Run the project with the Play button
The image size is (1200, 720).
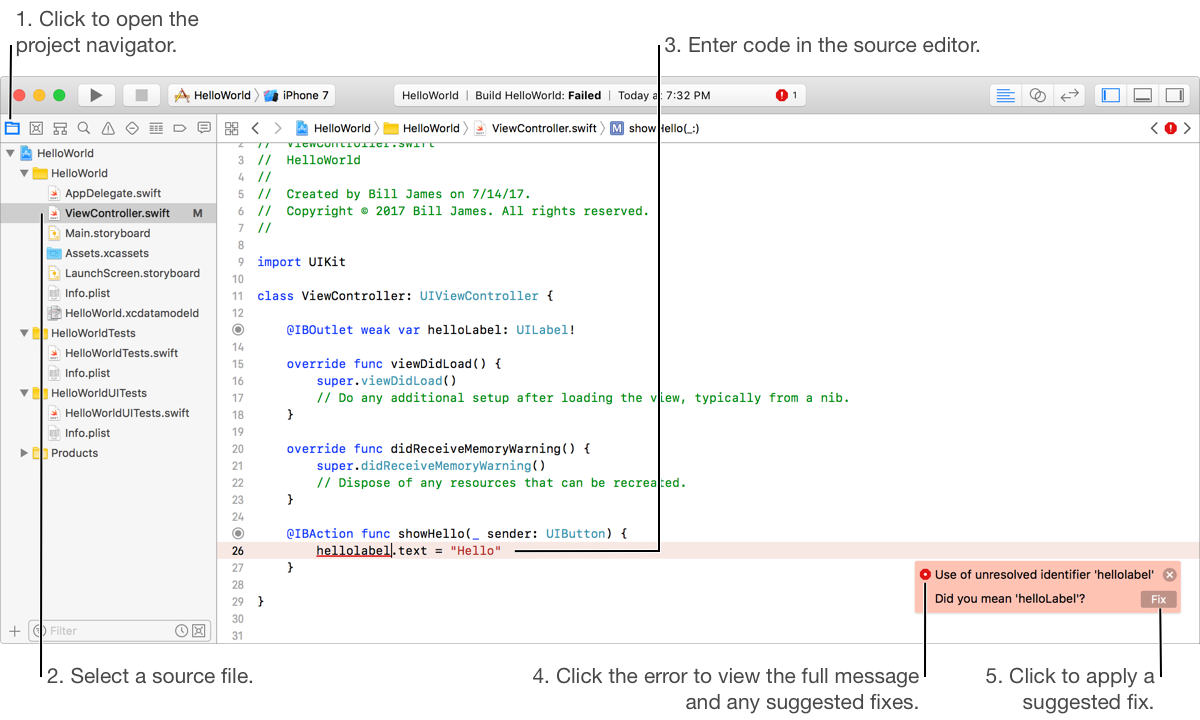tap(96, 95)
